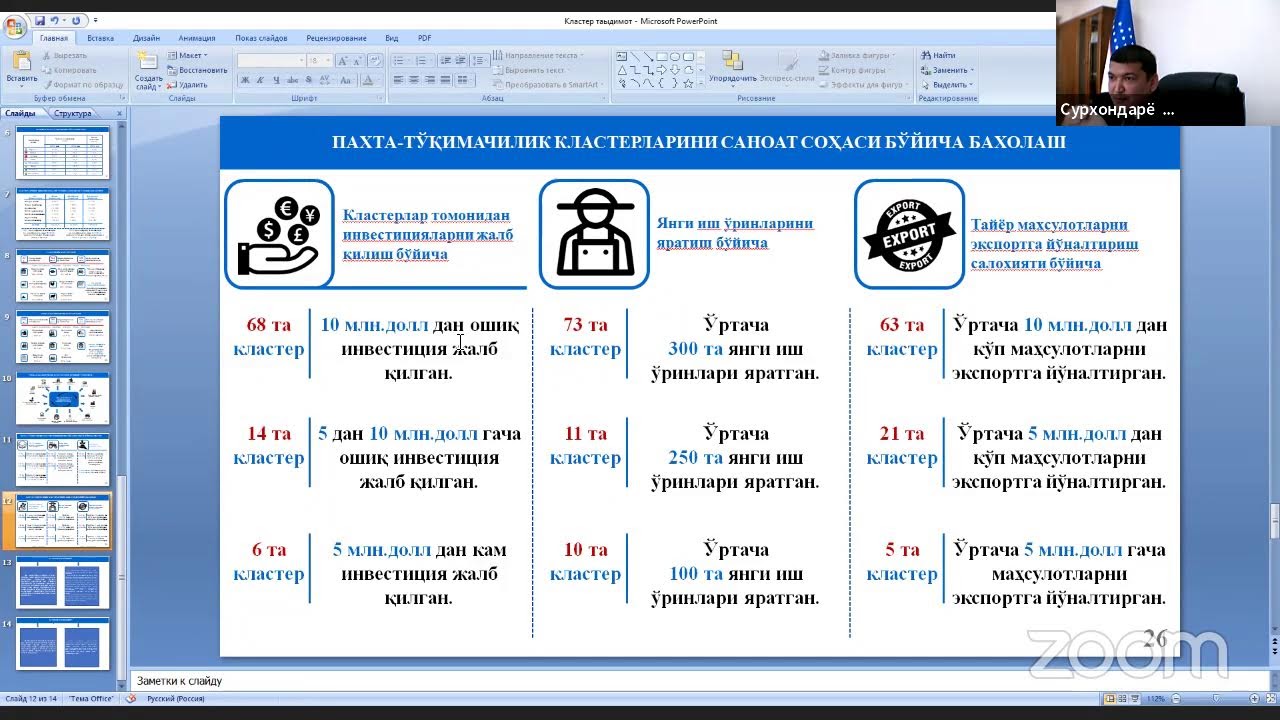Click Формат по образцу (Format Painter)
Image resolution: width=1280 pixels, height=720 pixels.
coord(82,85)
